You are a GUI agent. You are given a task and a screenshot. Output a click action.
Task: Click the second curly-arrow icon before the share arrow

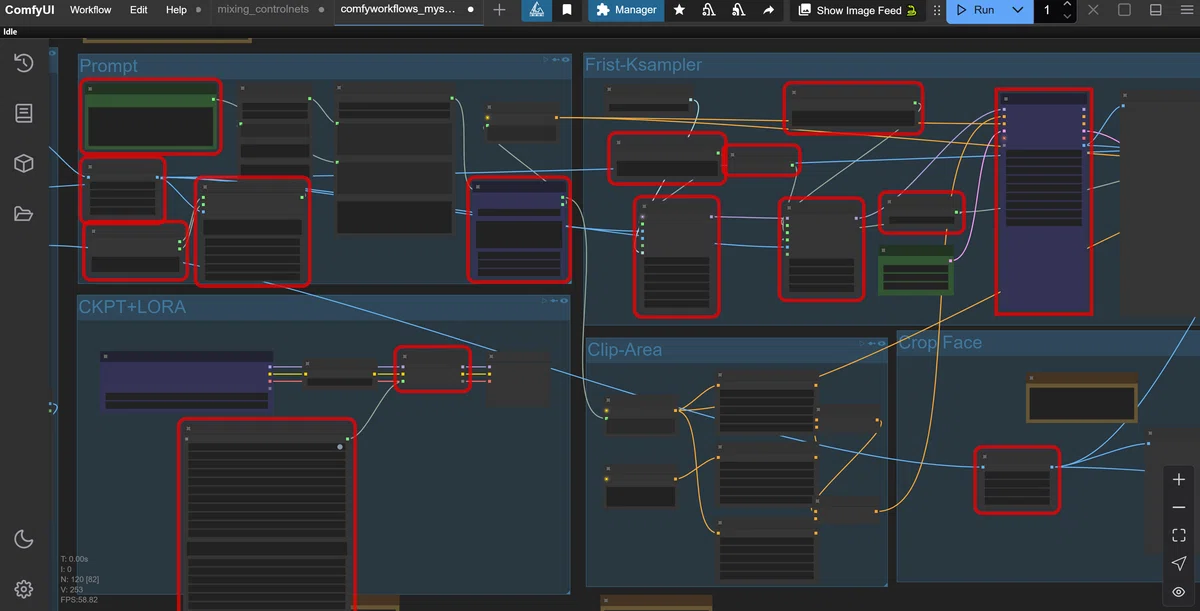pyautogui.click(x=738, y=10)
